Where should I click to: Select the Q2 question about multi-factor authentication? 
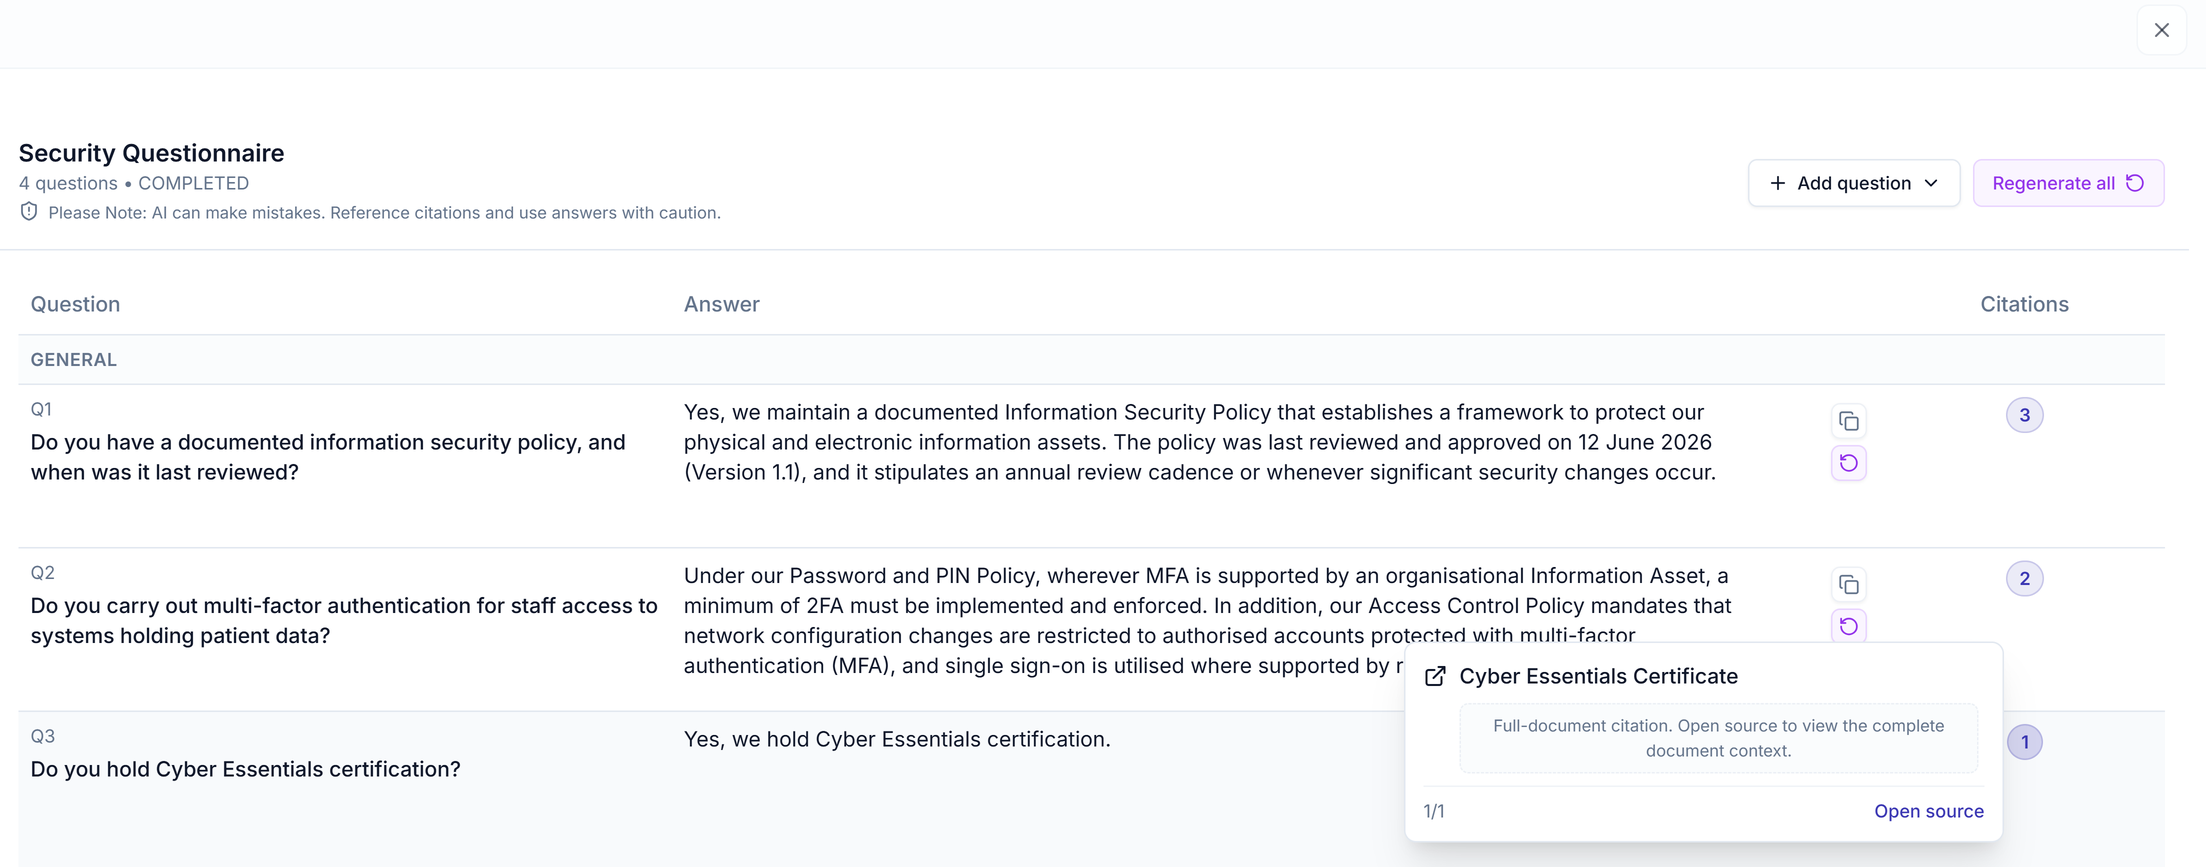(344, 621)
